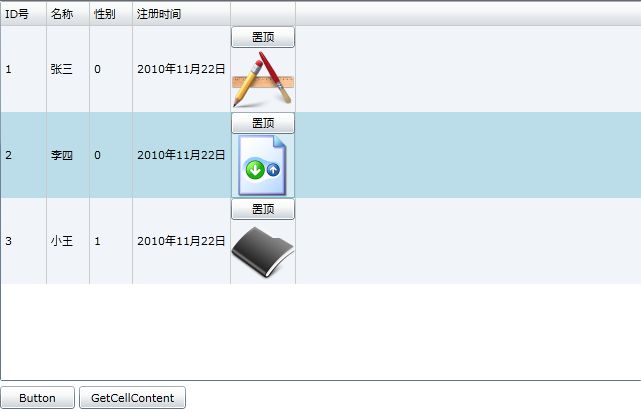The width and height of the screenshot is (641, 412).
Task: Click 置顶 button in row 1
Action: 263,37
